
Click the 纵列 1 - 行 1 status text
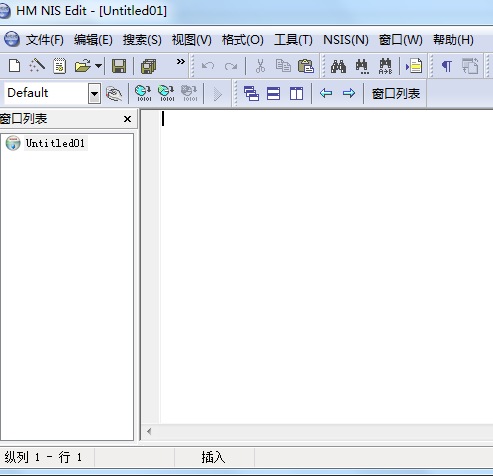(x=43, y=457)
